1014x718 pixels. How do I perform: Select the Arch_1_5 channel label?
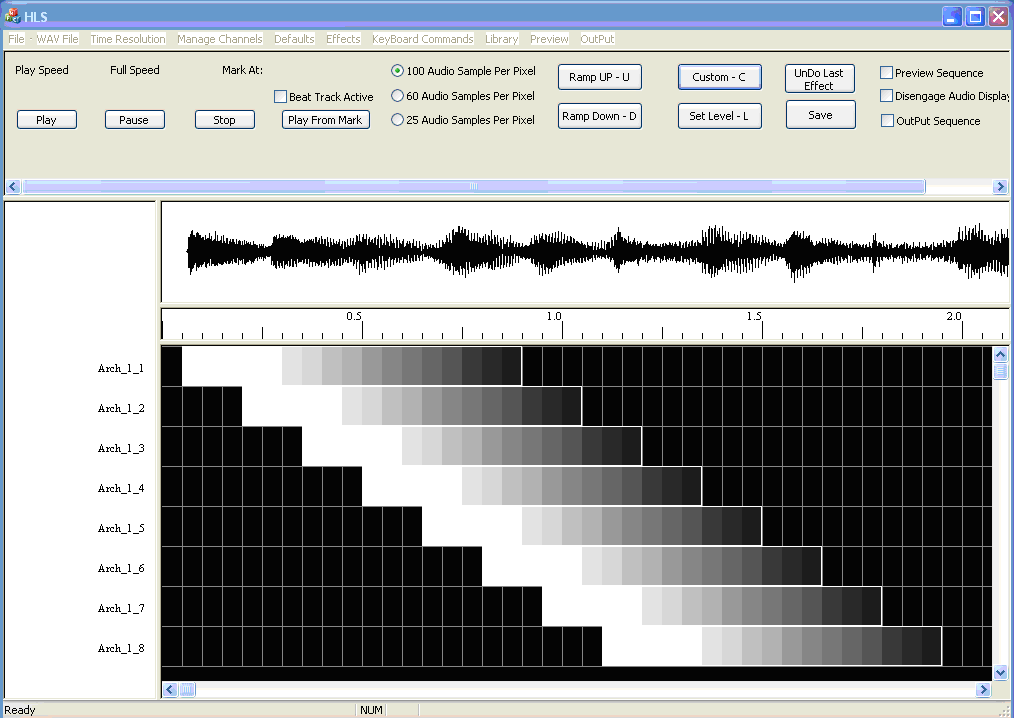(121, 529)
